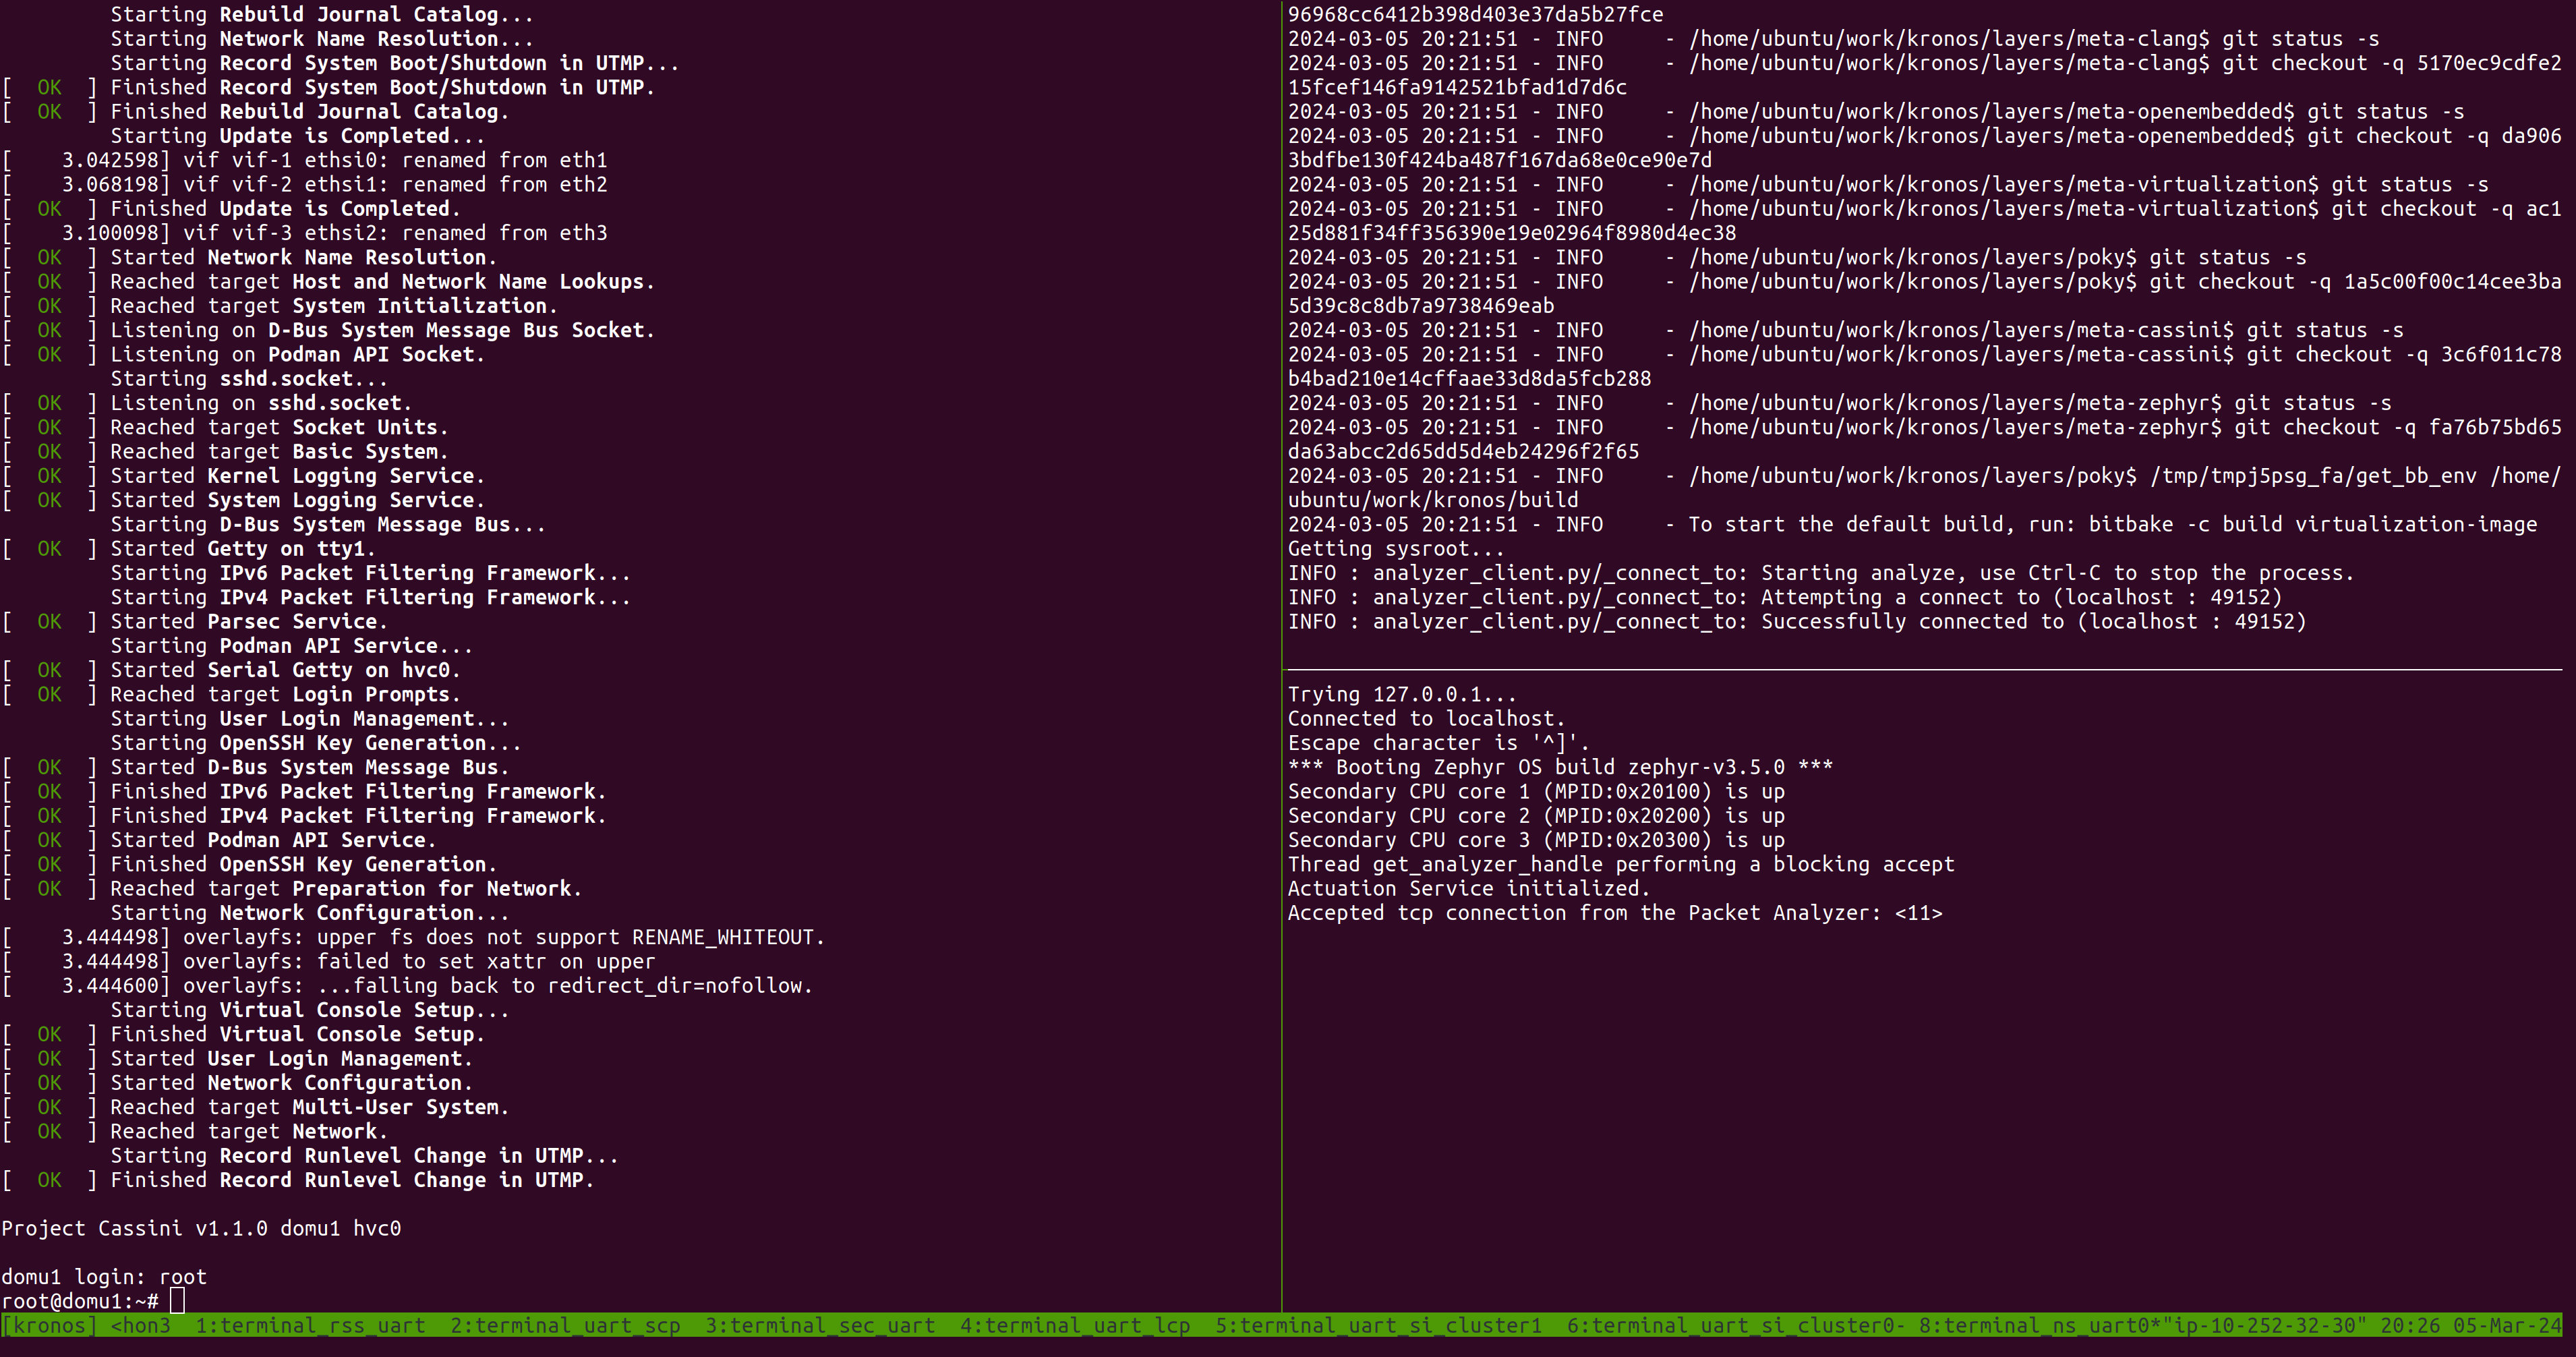Click 'Started User Login Management' line

pyautogui.click(x=237, y=1058)
